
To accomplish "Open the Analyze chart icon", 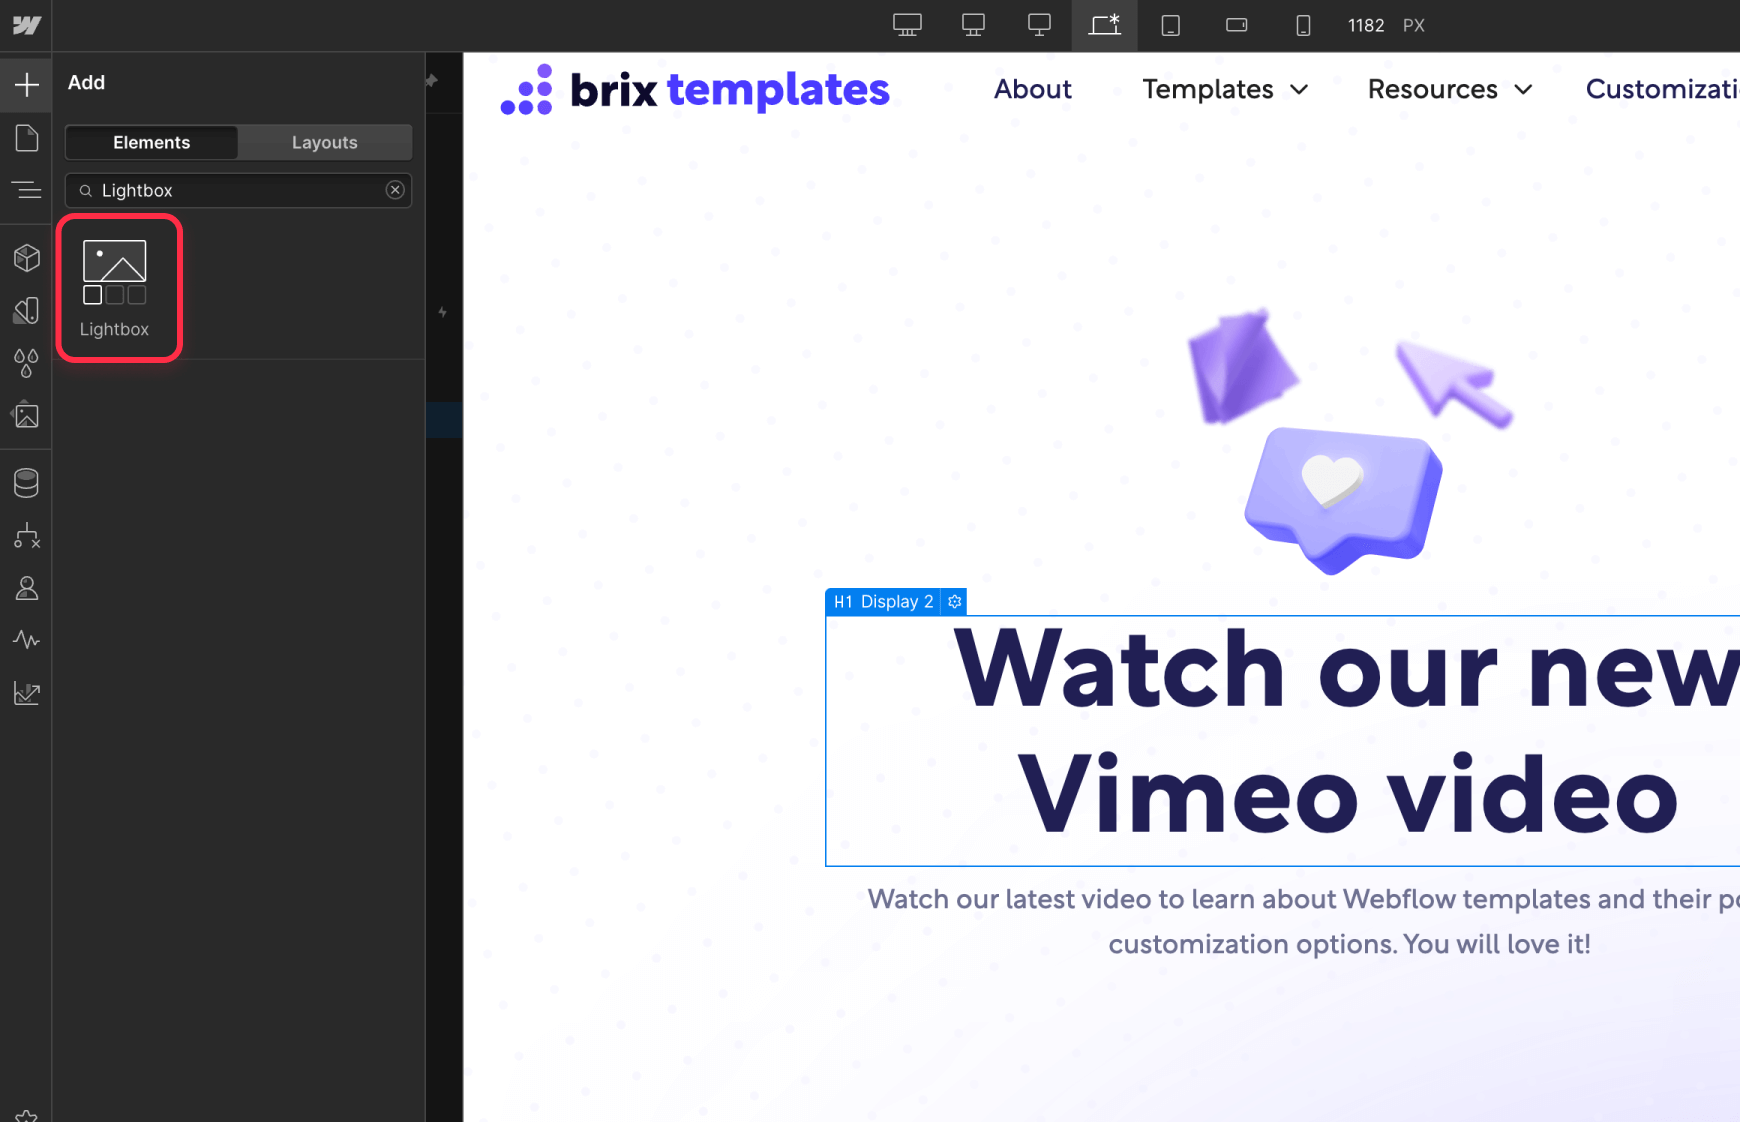I will tap(26, 693).
